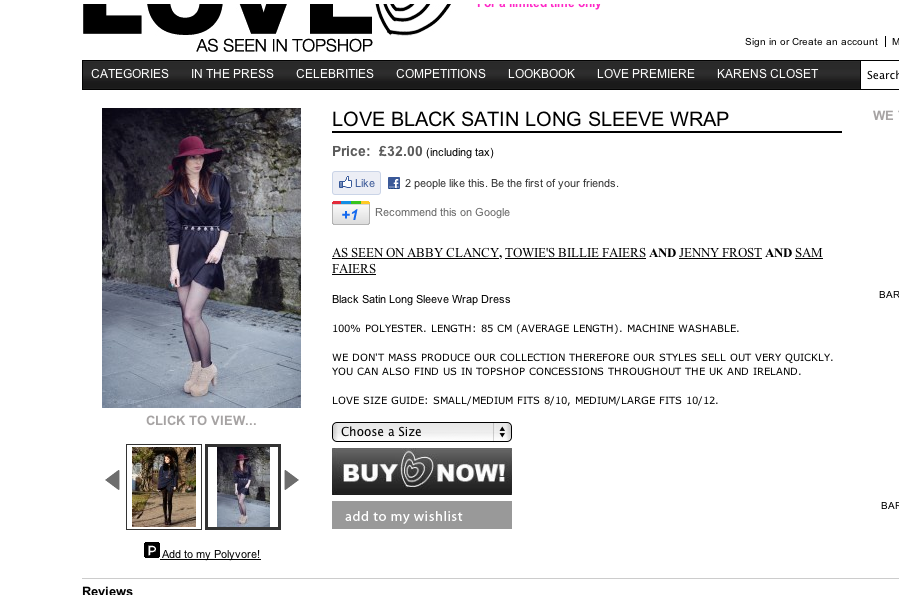Select the first thumbnail of garden photo
This screenshot has width=899, height=600.
tap(164, 487)
